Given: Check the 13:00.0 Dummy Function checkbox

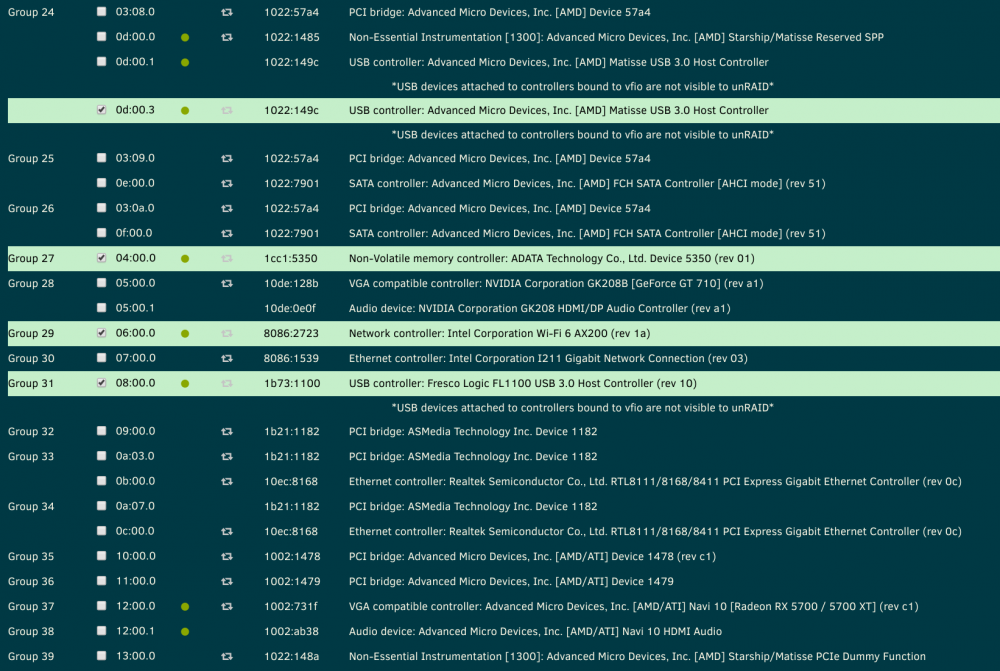Looking at the screenshot, I should tap(101, 656).
